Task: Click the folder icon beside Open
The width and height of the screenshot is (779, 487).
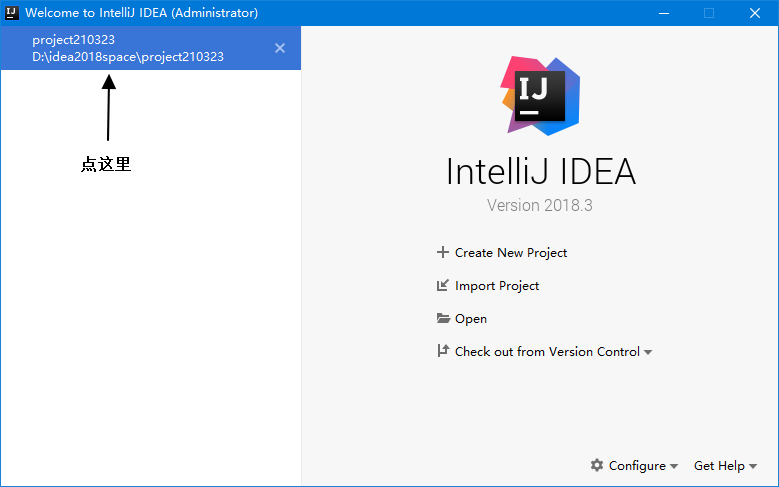Action: (442, 319)
